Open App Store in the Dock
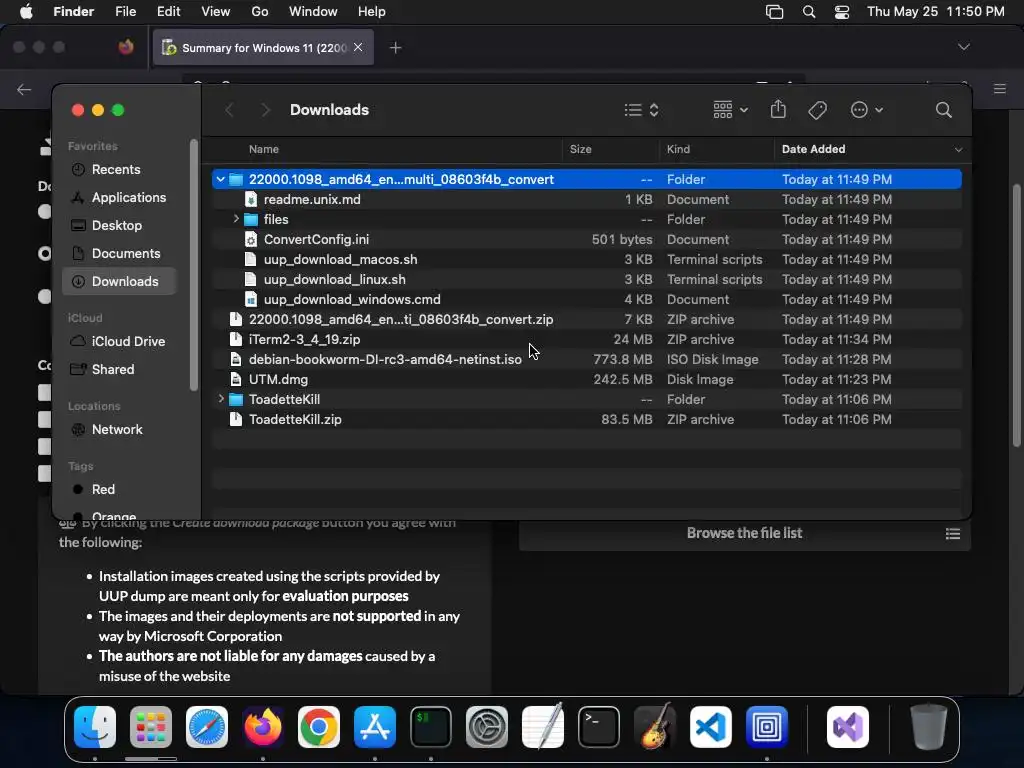1024x768 pixels. click(375, 727)
